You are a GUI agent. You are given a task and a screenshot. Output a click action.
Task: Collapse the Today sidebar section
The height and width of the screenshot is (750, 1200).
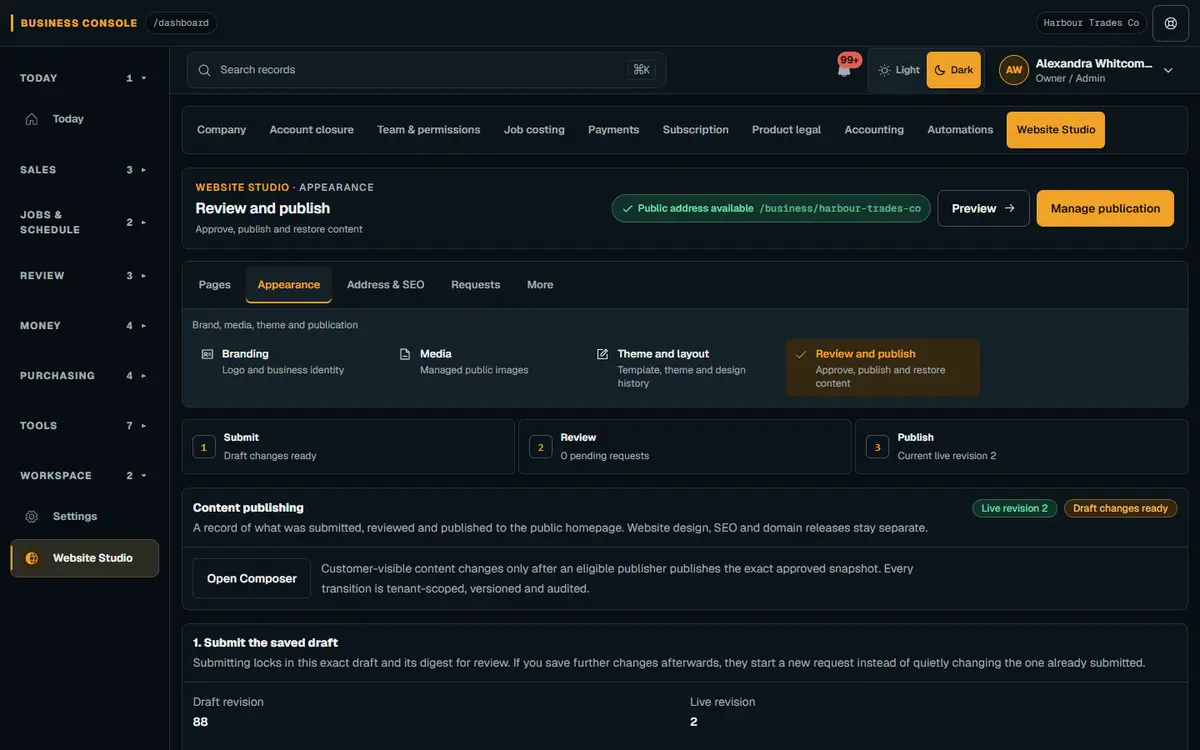85,78
